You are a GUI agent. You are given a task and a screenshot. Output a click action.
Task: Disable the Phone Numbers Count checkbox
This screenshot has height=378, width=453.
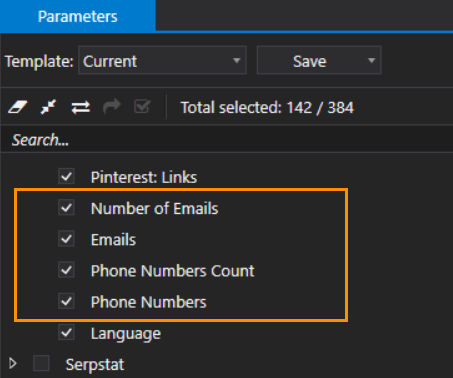[66, 270]
